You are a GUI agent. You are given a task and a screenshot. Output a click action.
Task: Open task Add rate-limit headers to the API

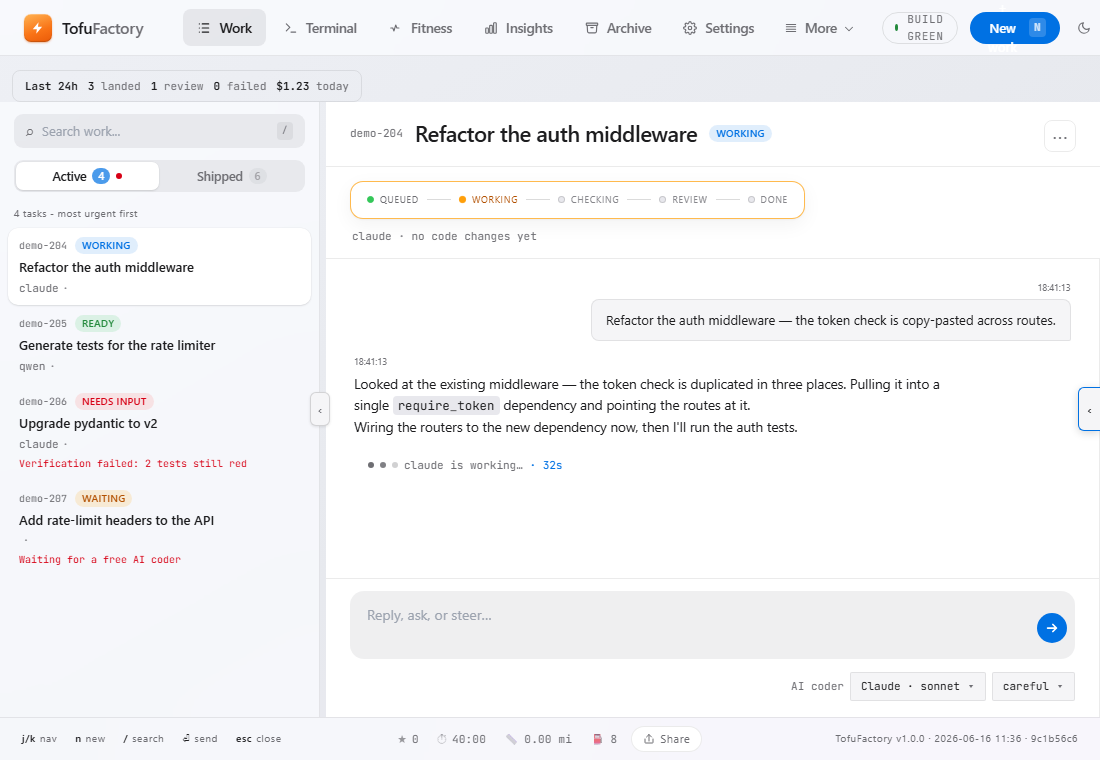coord(159,528)
